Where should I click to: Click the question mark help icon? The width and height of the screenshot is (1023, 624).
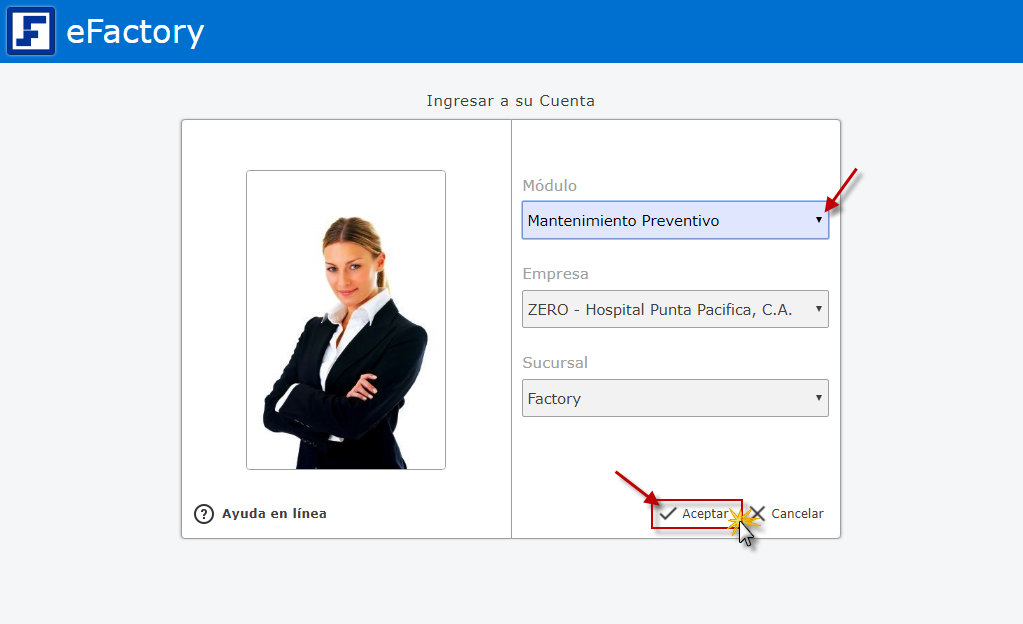[204, 514]
